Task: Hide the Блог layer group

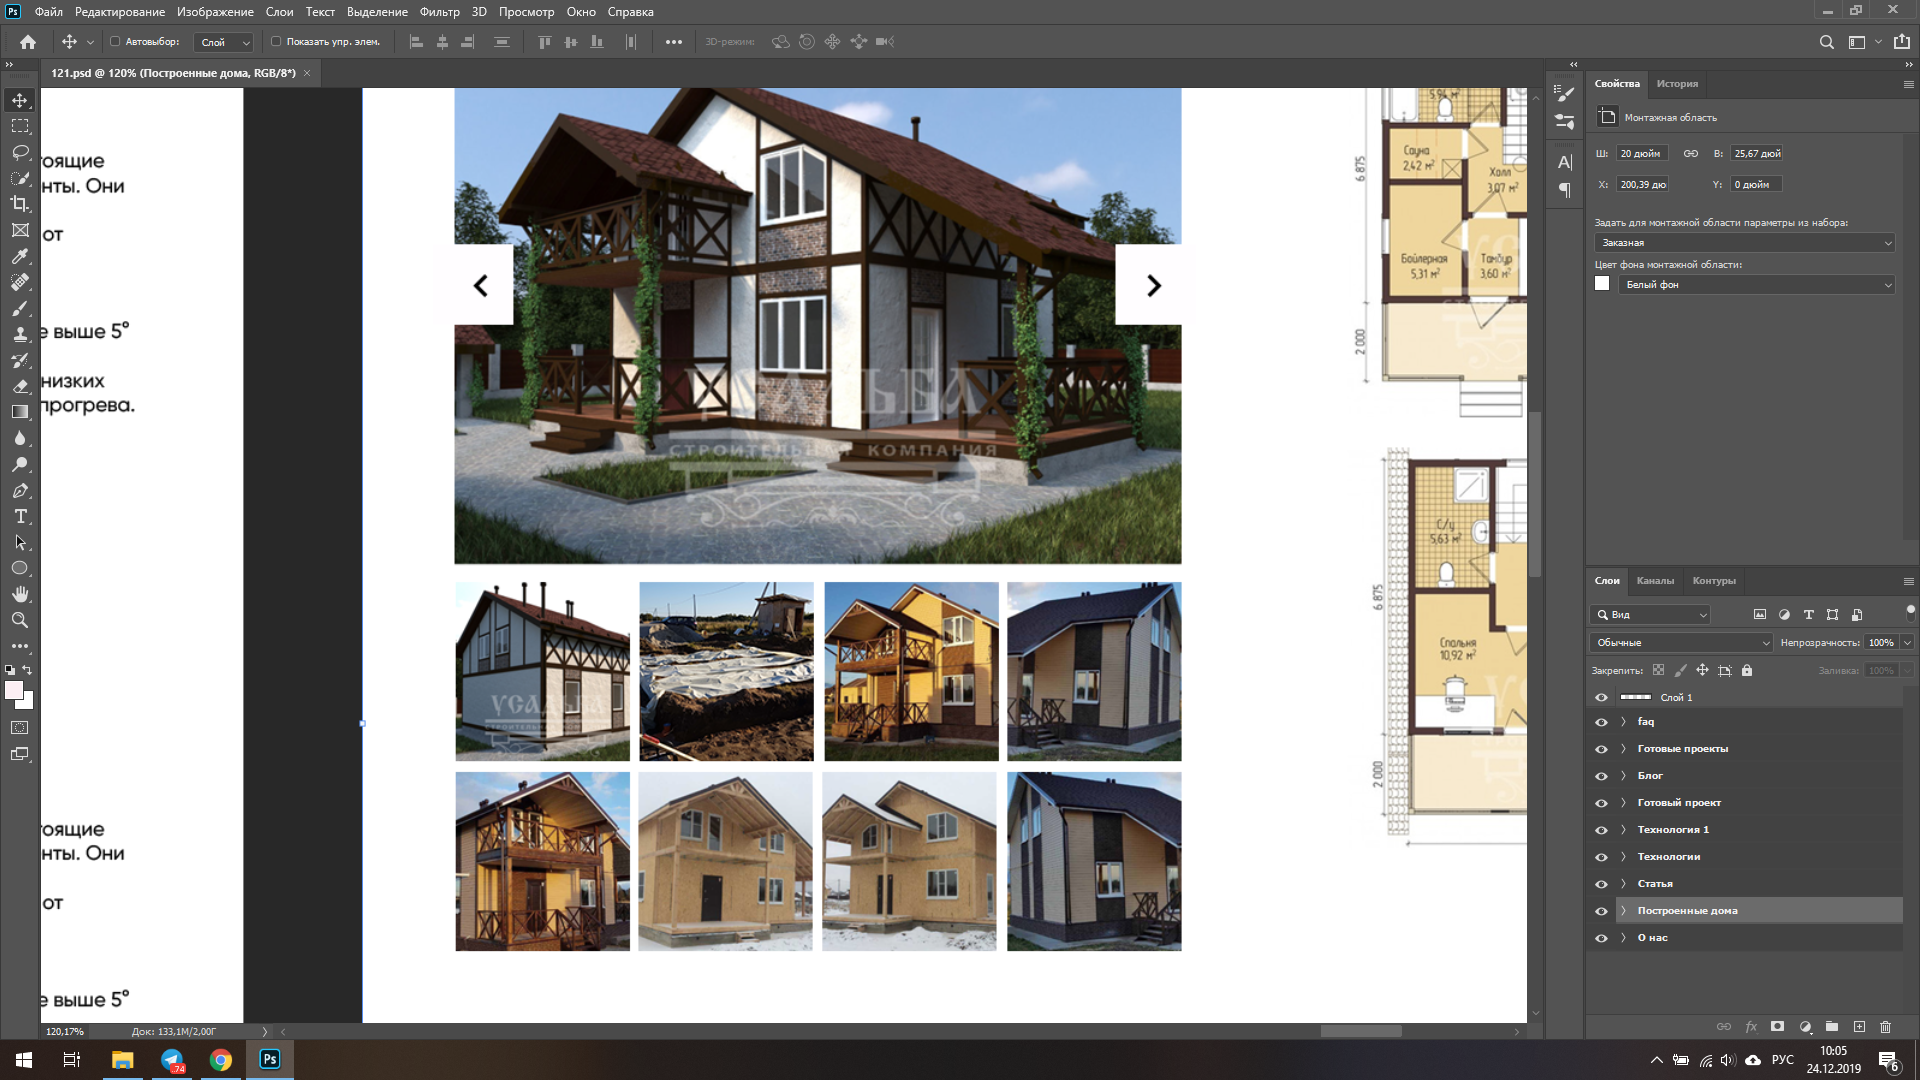Action: 1601,776
